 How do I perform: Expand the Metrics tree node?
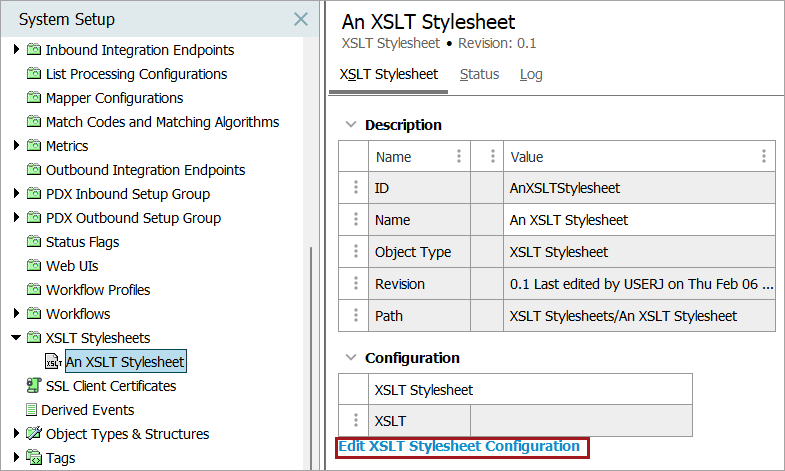16,146
